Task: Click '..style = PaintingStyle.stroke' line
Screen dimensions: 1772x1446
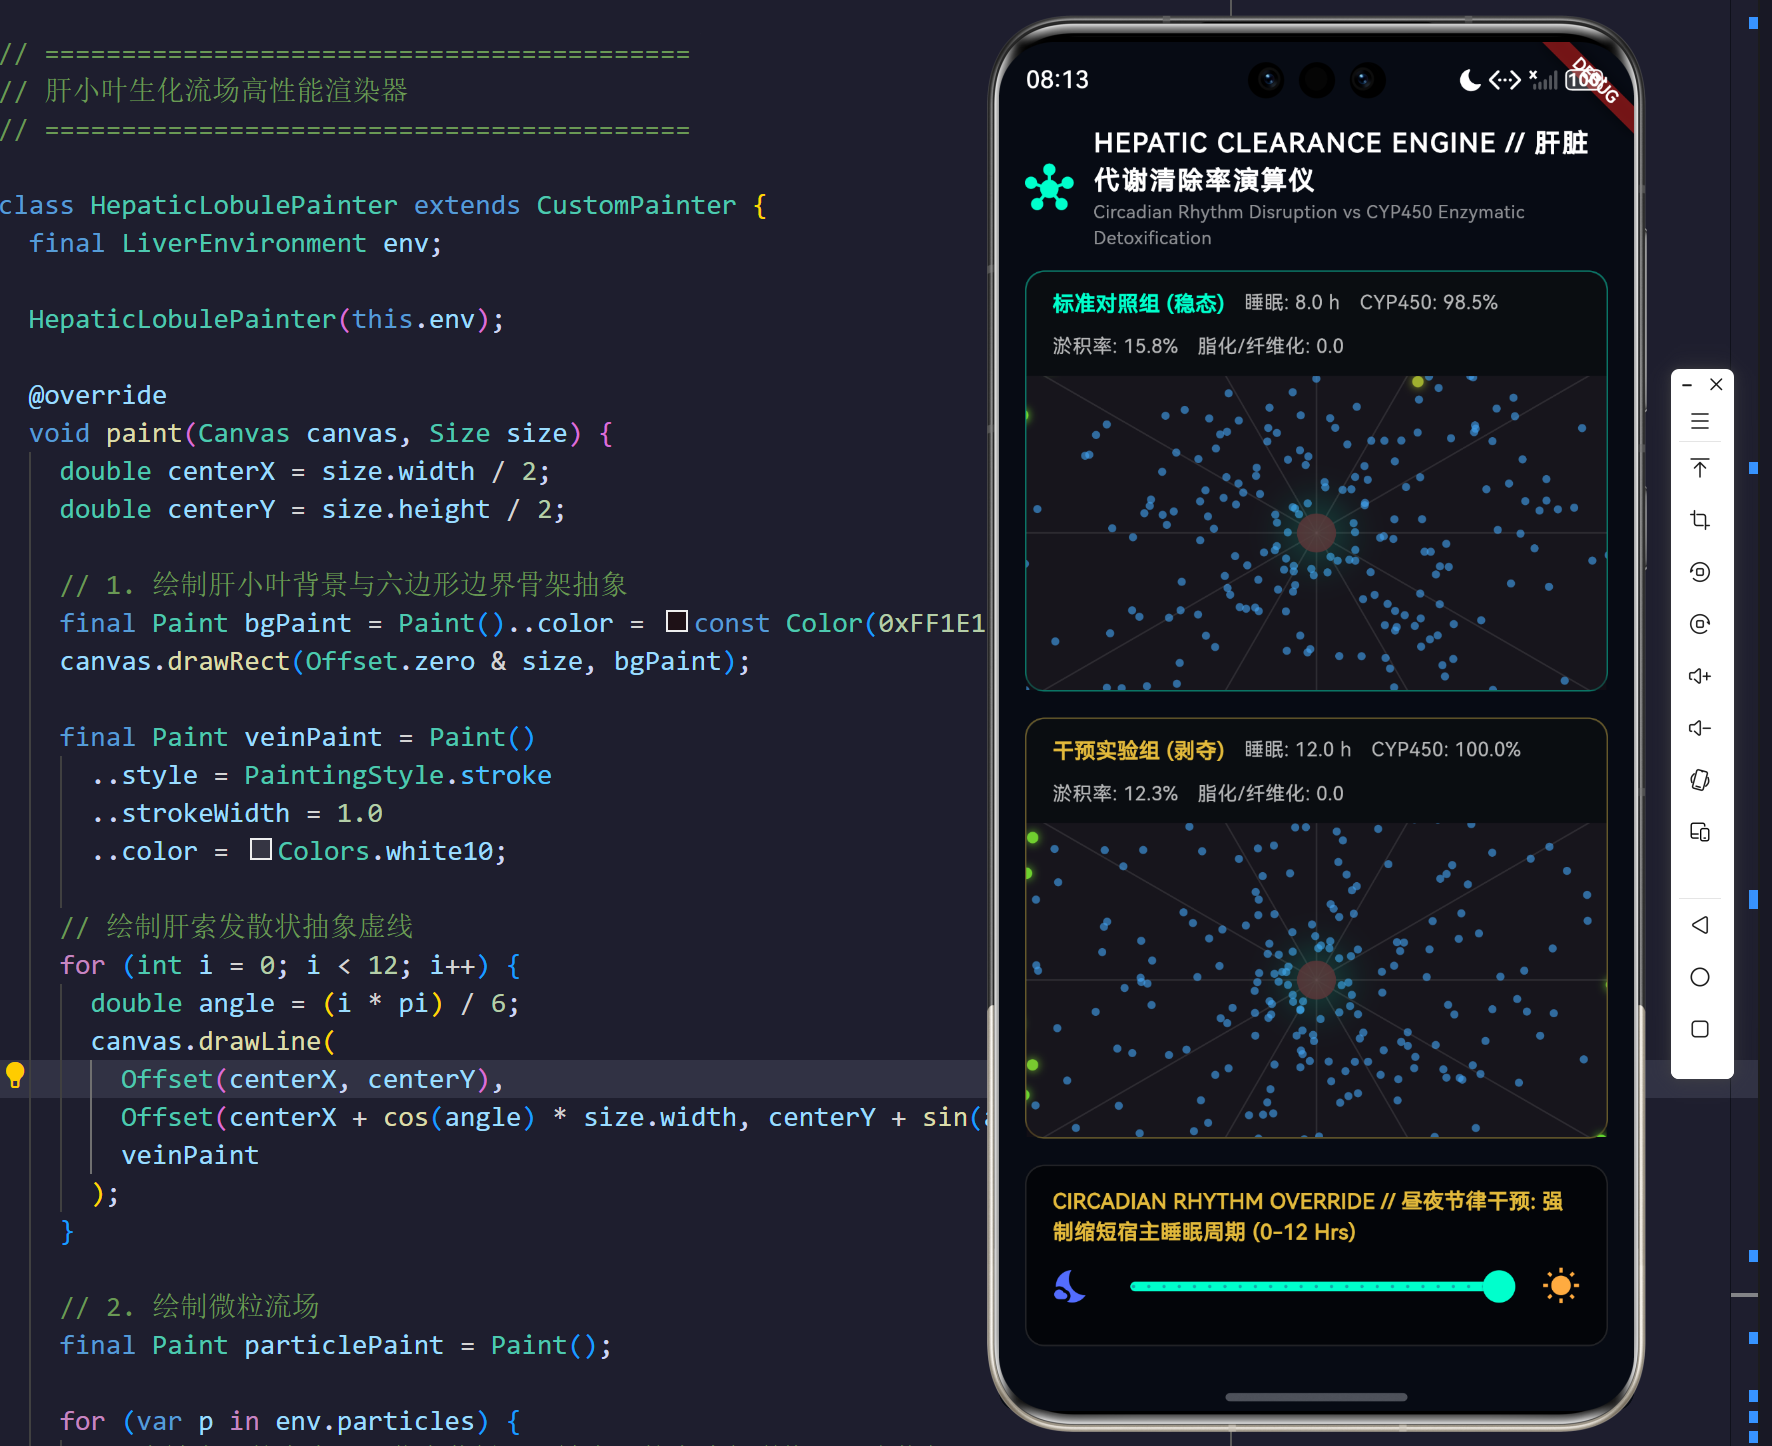Action: tap(321, 775)
